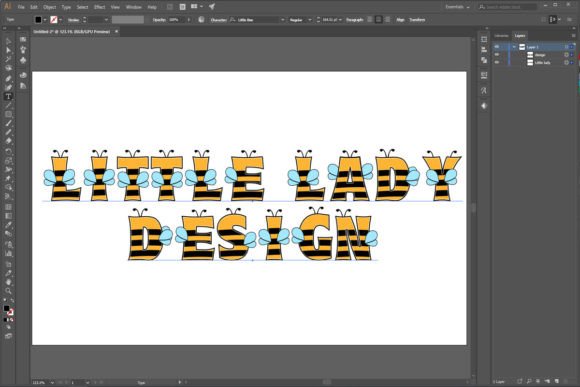This screenshot has width=580, height=387.
Task: Open the font style Regular dropdown
Action: 310,20
